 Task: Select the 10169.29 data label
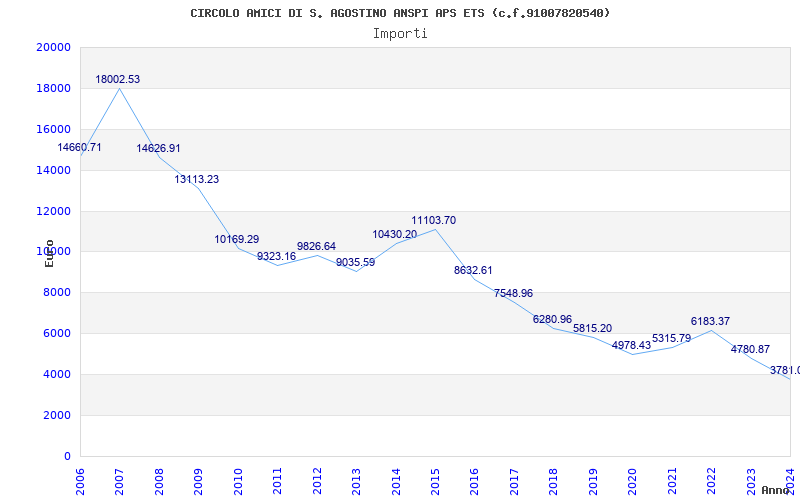(236, 239)
